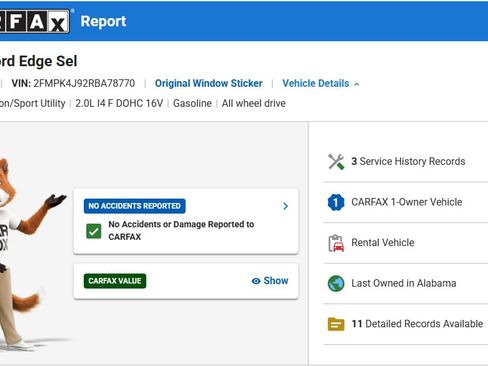Click the yellow folder Detailed Records icon
488x366 pixels.
coord(336,324)
